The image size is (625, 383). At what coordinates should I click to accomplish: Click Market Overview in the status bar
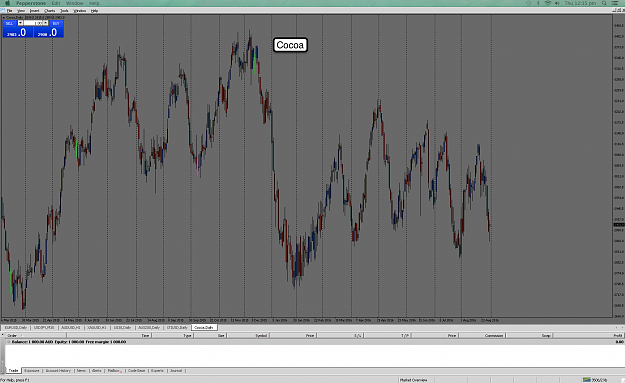click(x=413, y=380)
